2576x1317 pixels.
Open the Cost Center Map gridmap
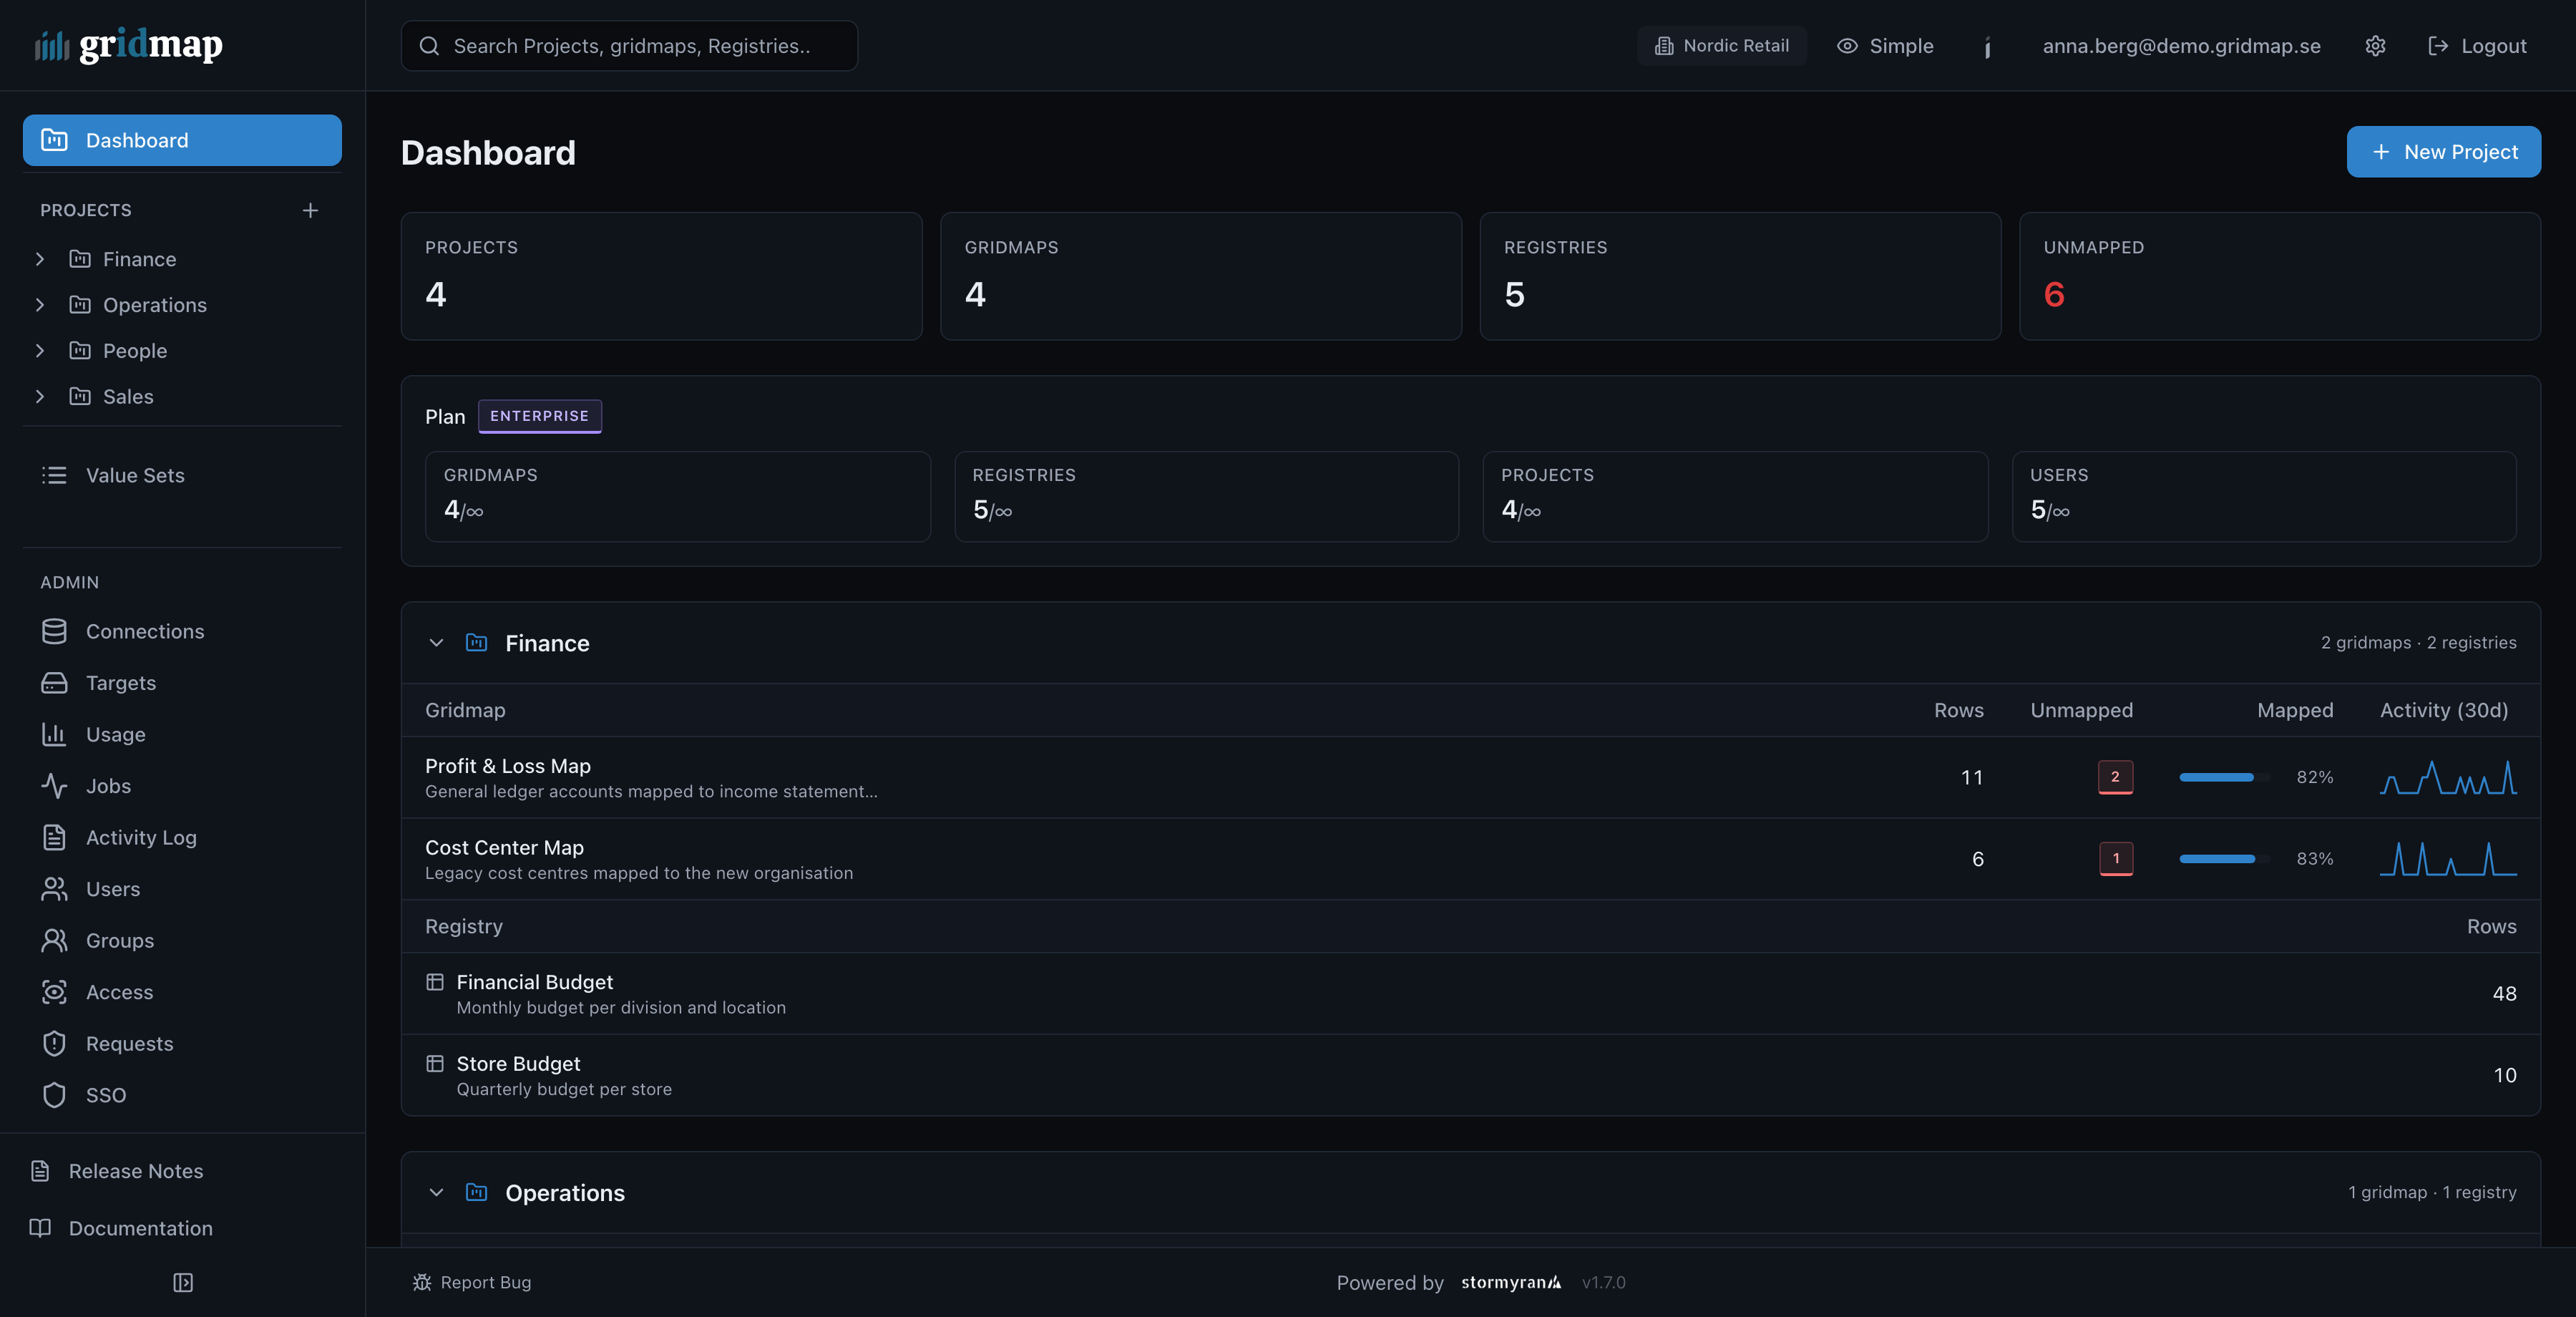click(504, 847)
